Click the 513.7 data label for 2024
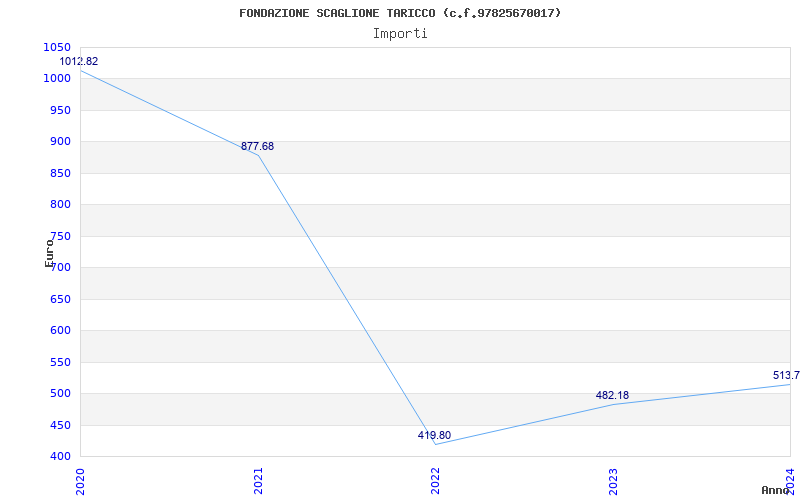Image resolution: width=800 pixels, height=500 pixels. click(x=786, y=376)
